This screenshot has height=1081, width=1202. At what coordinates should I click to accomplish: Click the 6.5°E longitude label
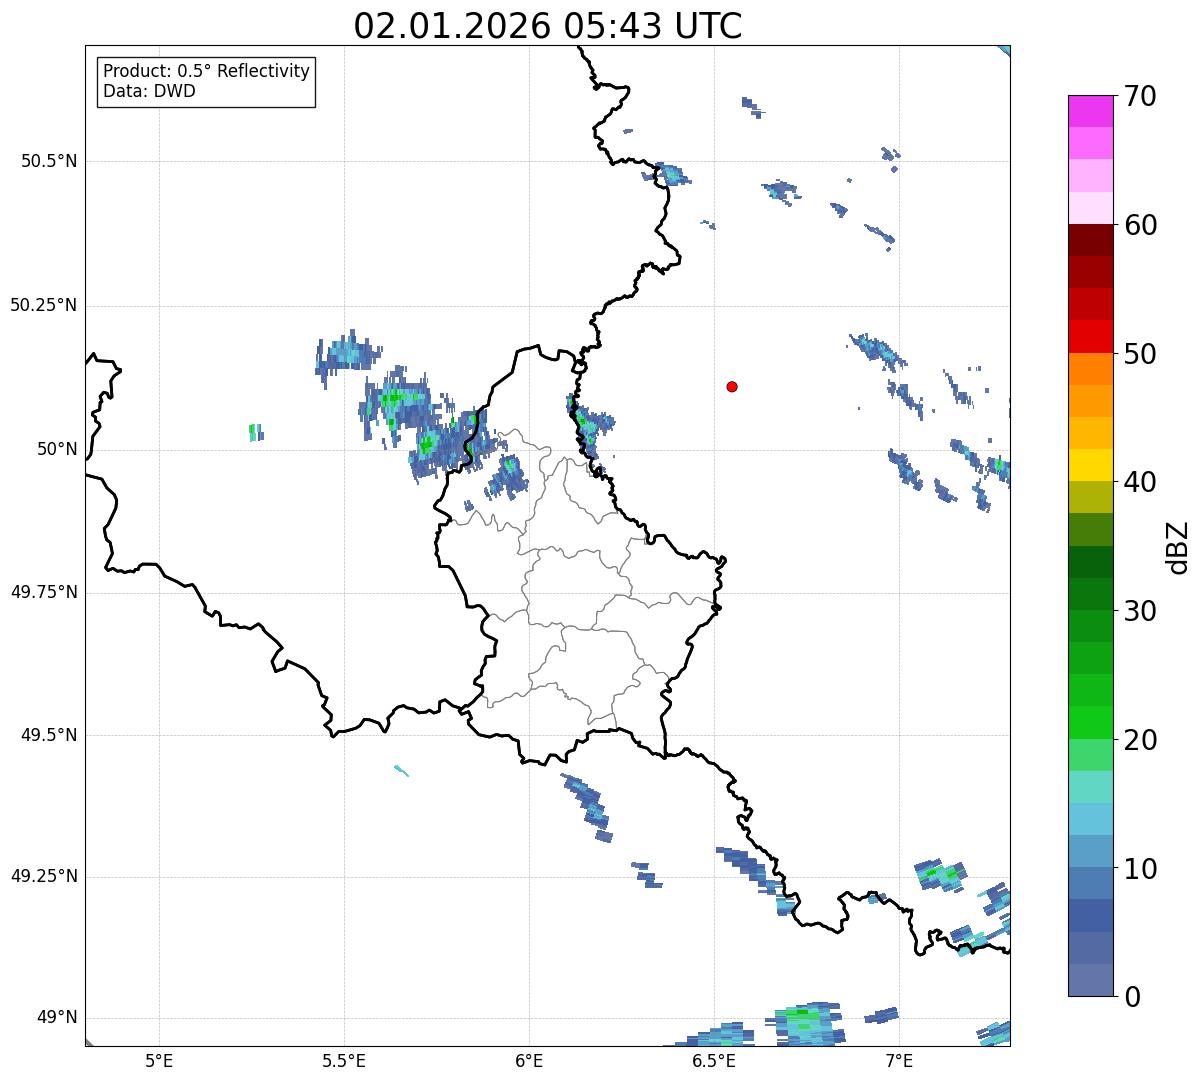pyautogui.click(x=714, y=1061)
